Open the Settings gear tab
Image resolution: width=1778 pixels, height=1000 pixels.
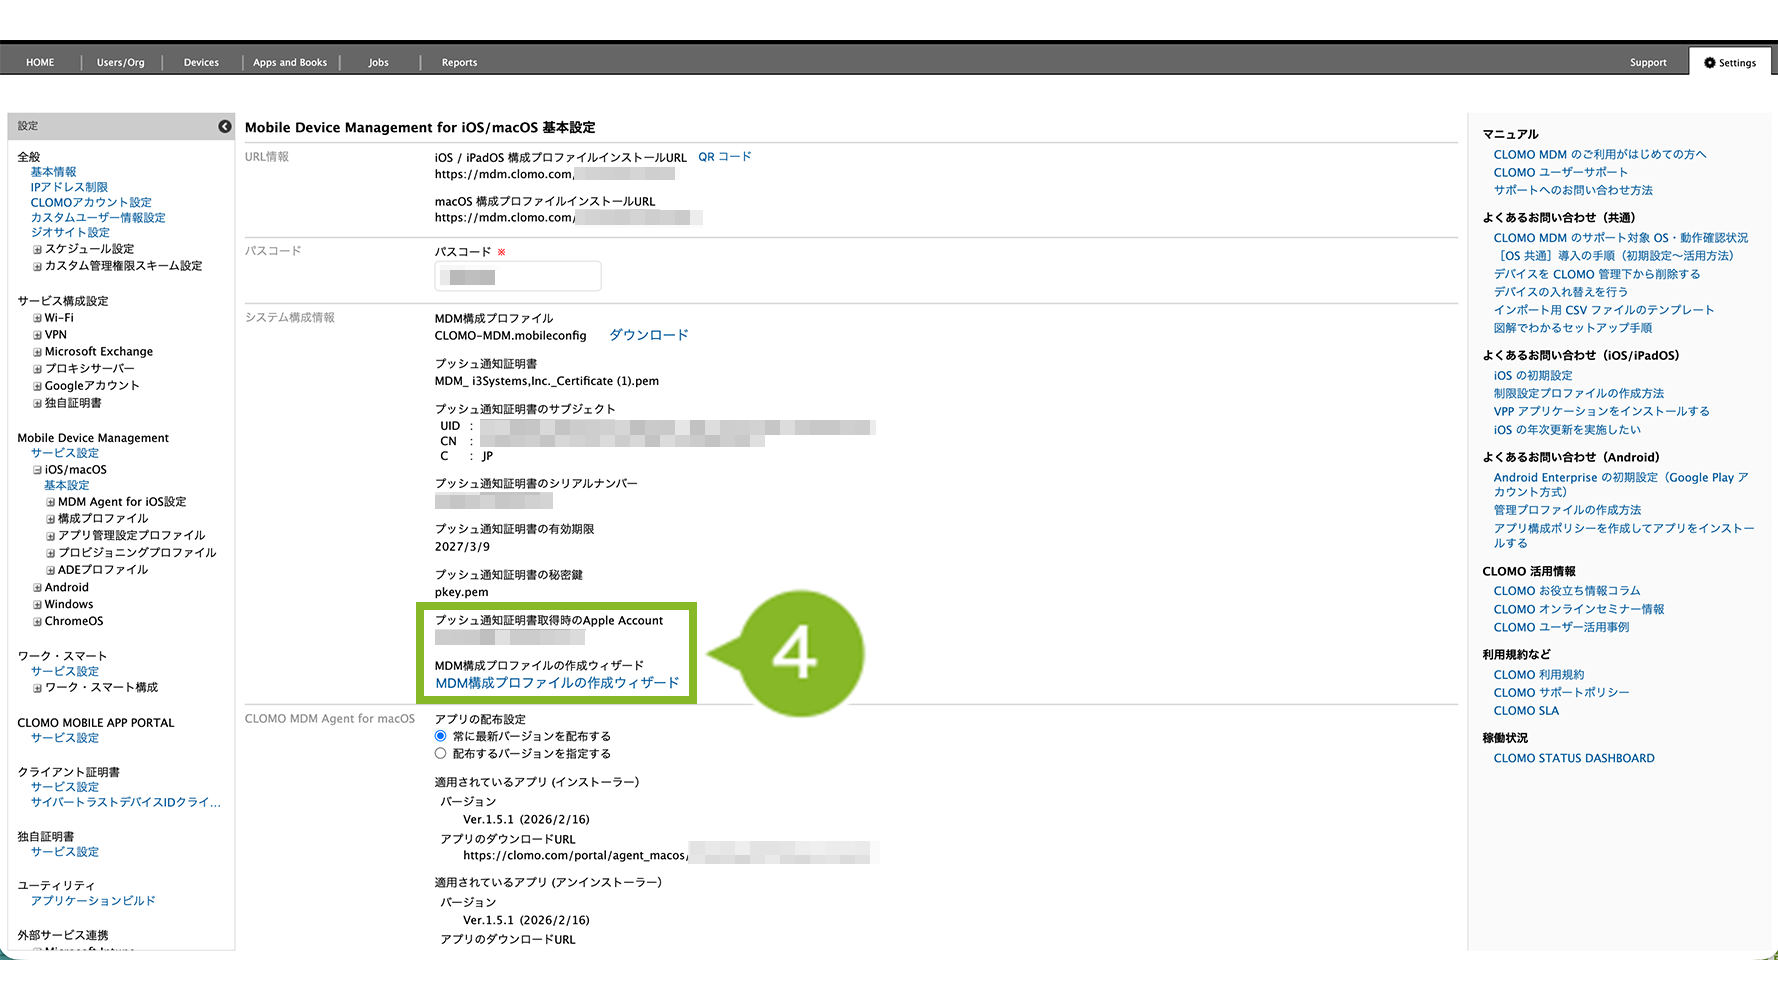pyautogui.click(x=1730, y=62)
